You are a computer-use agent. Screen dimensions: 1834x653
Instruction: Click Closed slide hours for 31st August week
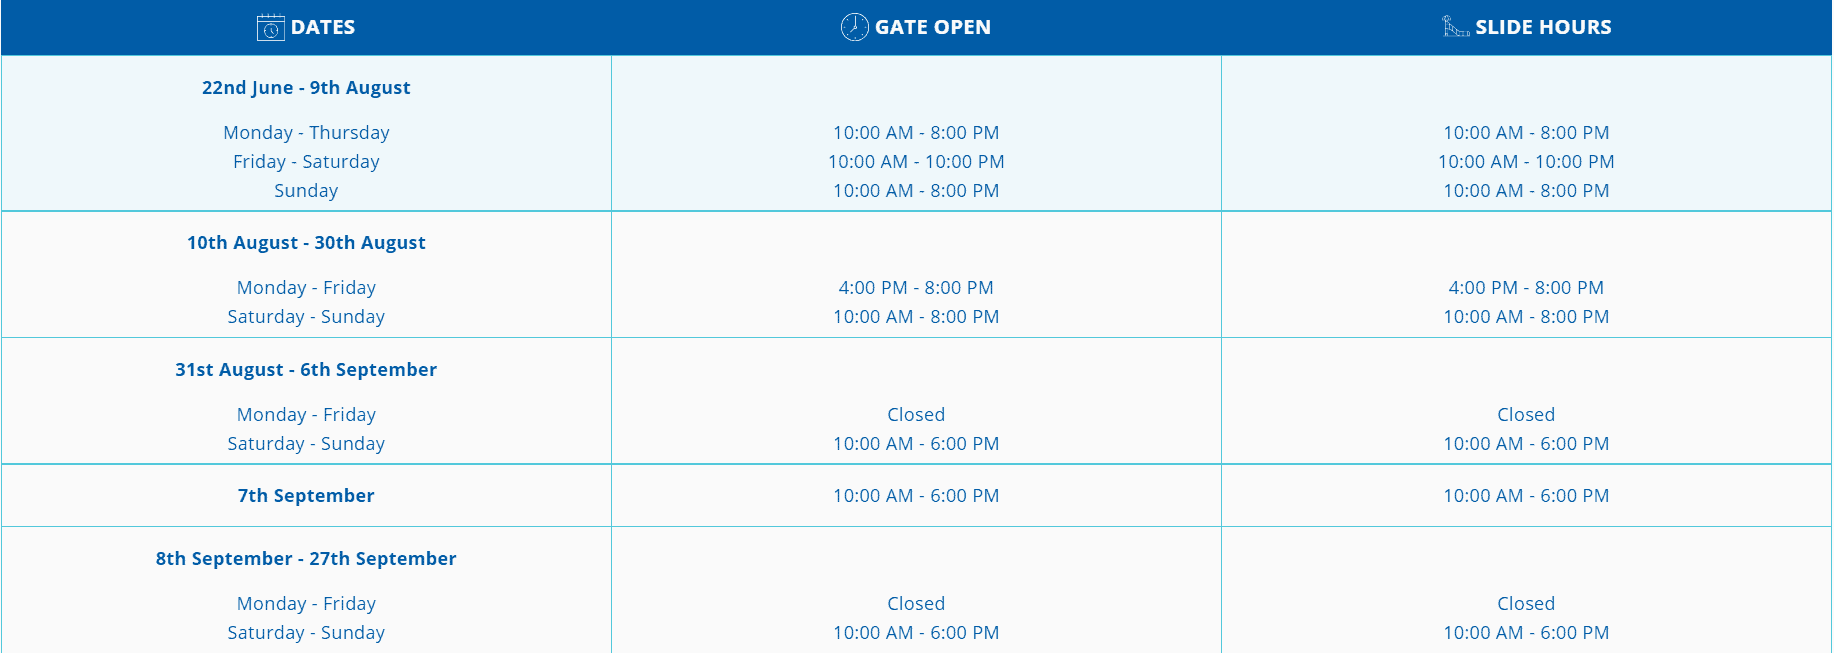click(x=1526, y=415)
